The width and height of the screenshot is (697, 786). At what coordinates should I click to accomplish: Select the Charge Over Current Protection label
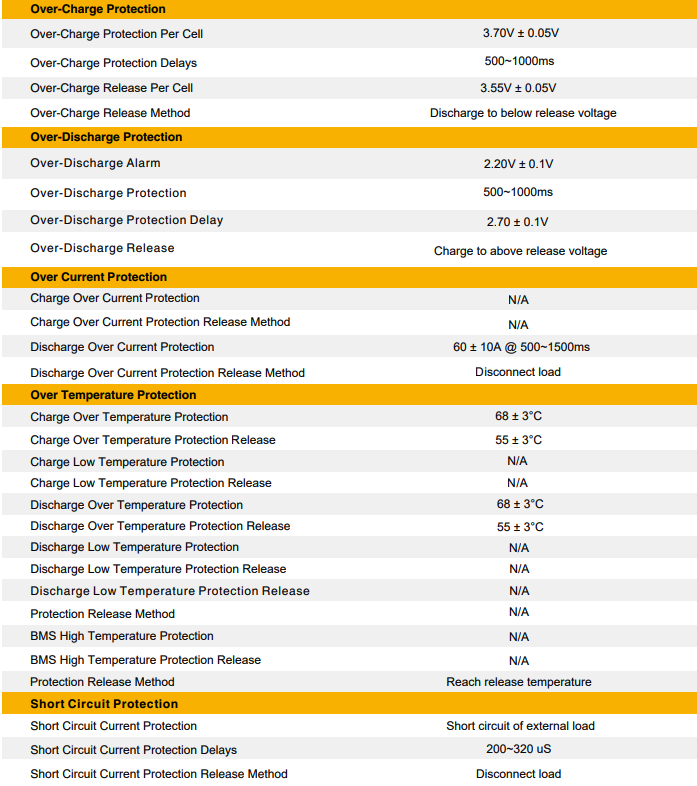[115, 298]
